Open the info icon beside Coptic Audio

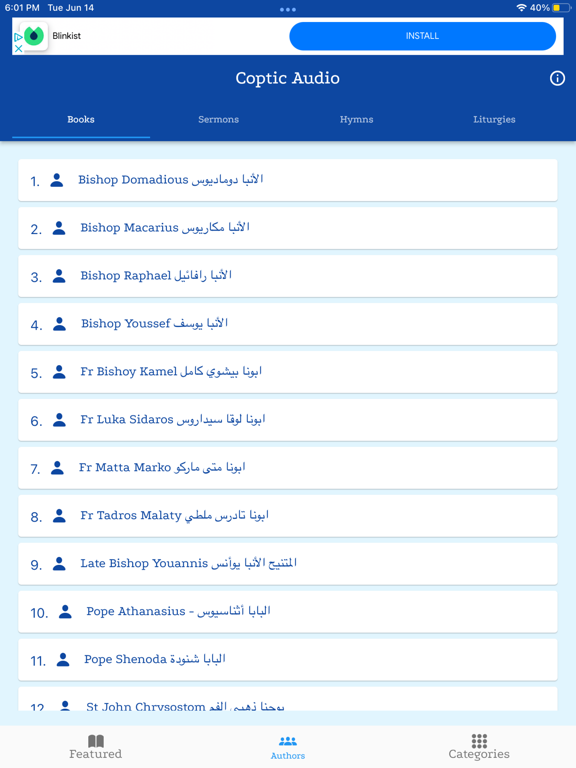557,78
